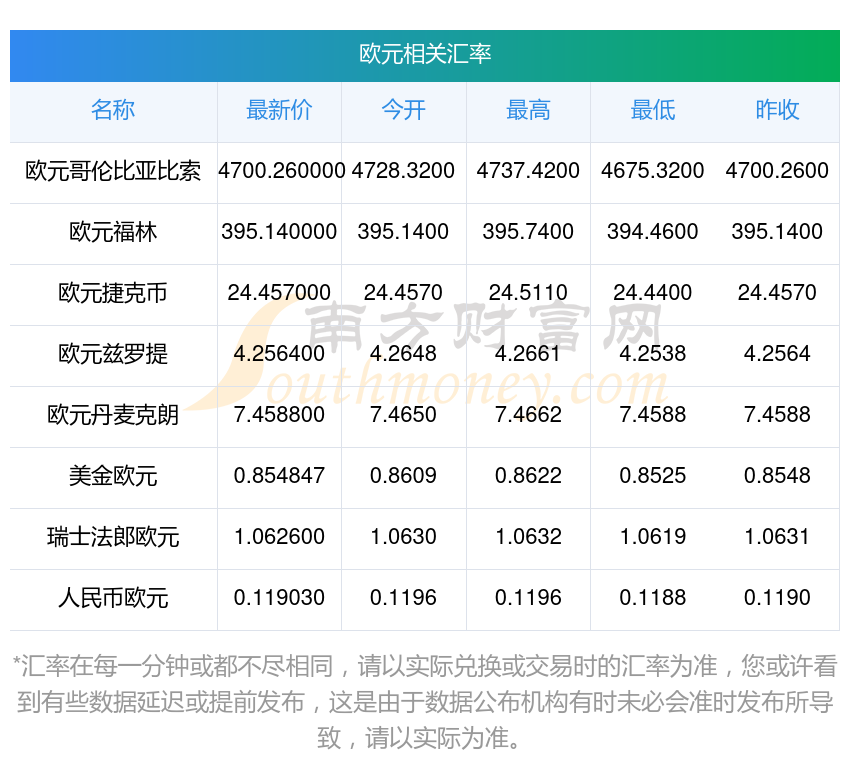Viewport: 850px width, 769px height.
Task: Click low value 4.2538
Action: click(653, 354)
